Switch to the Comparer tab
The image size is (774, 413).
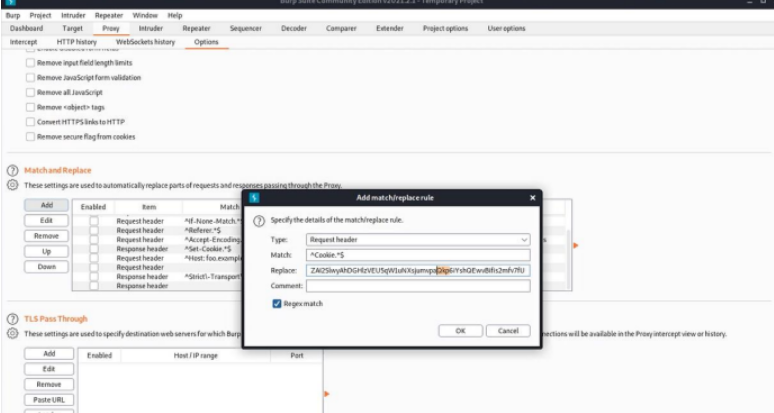coord(341,29)
